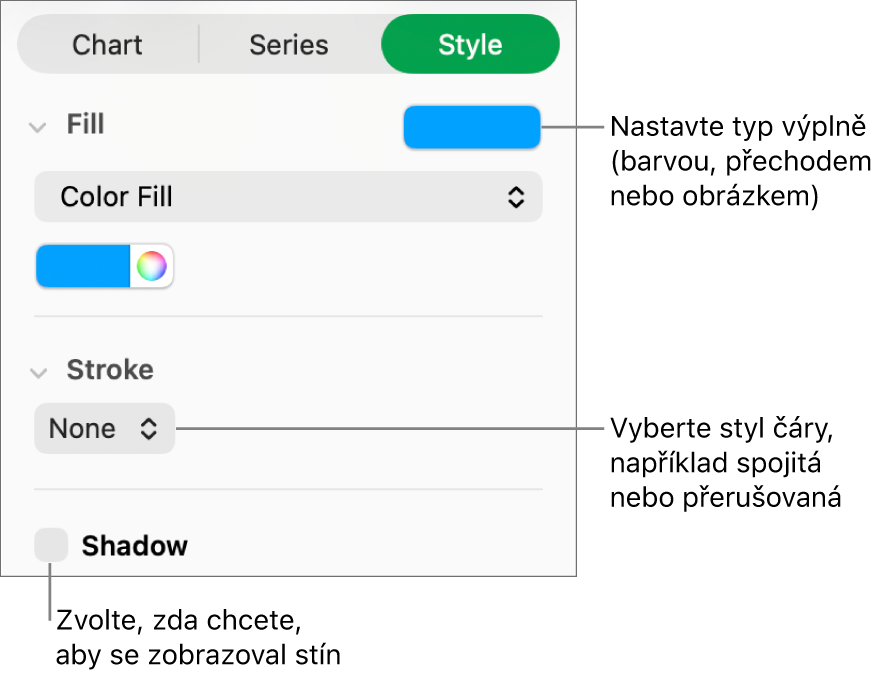Switch to the Chart tab
Image resolution: width=884 pixels, height=673 pixels.
pyautogui.click(x=107, y=44)
